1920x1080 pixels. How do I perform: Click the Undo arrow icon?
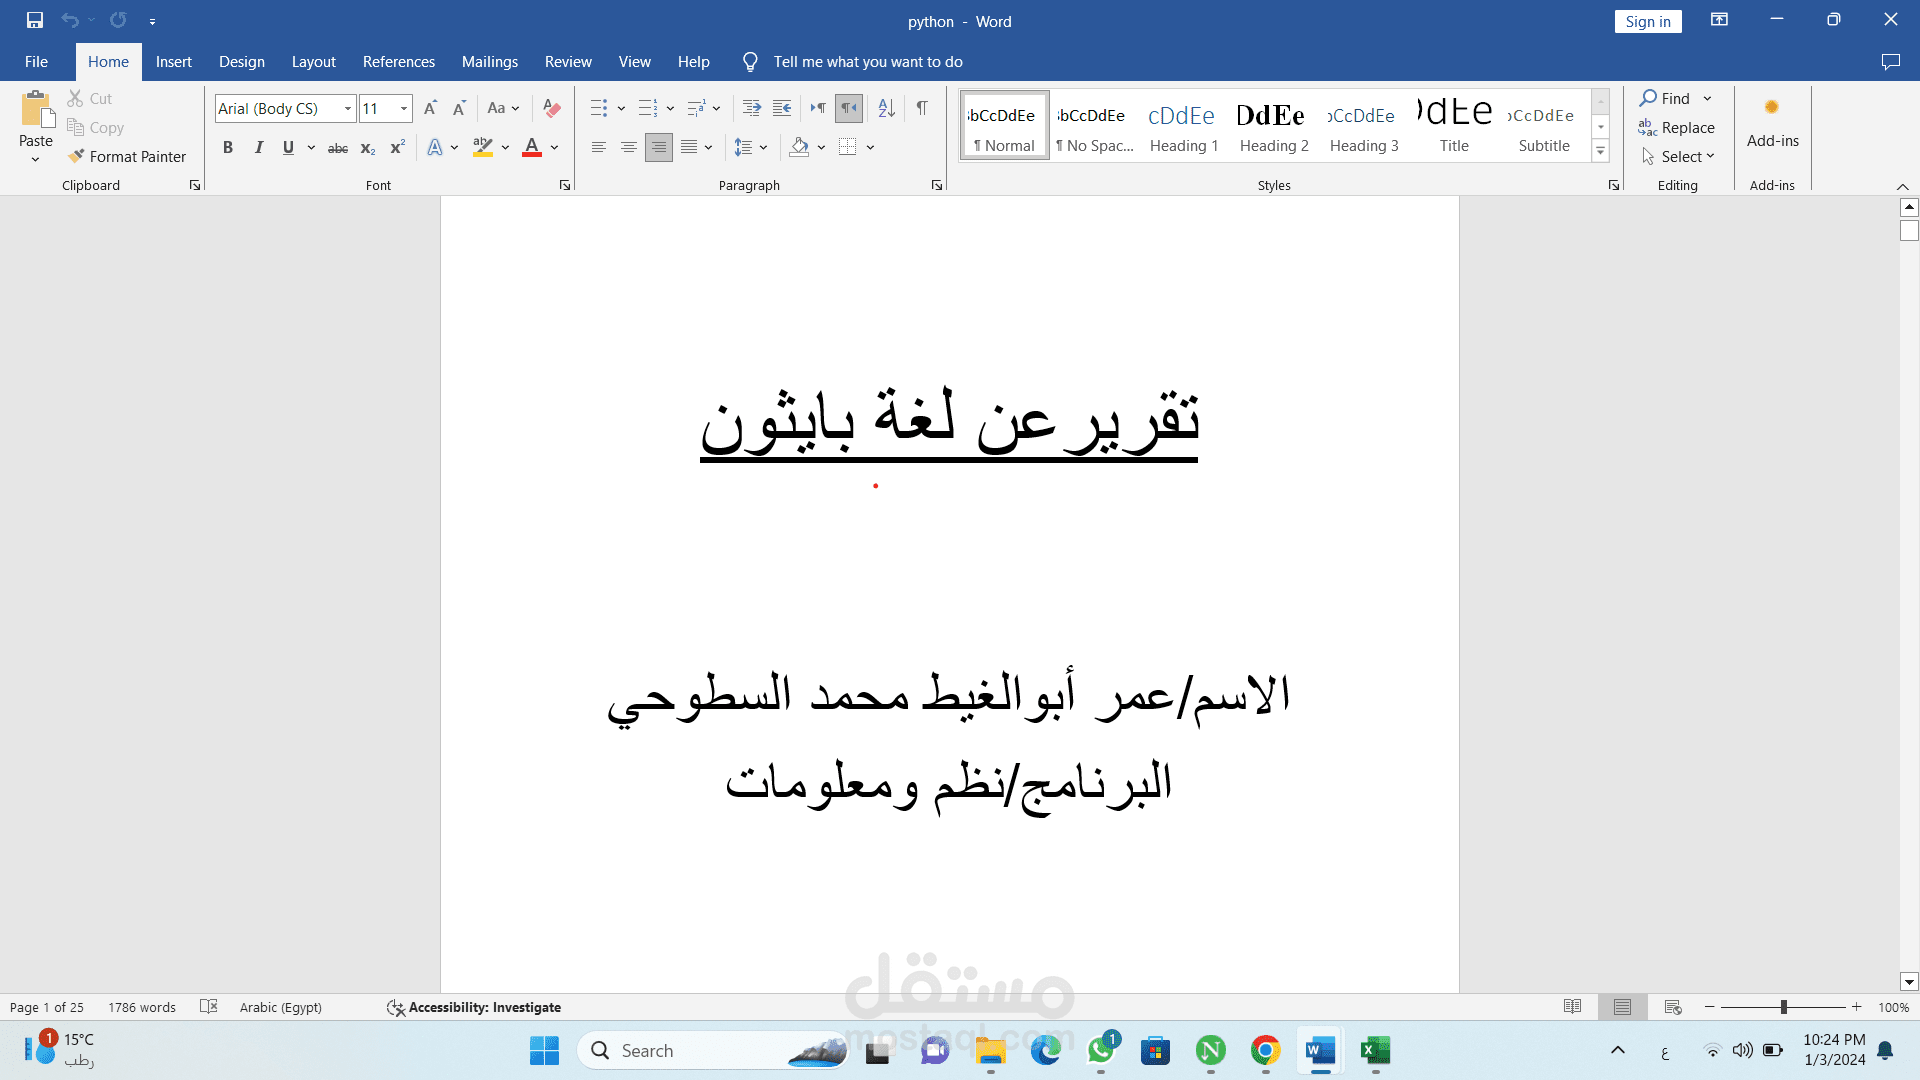click(x=69, y=20)
